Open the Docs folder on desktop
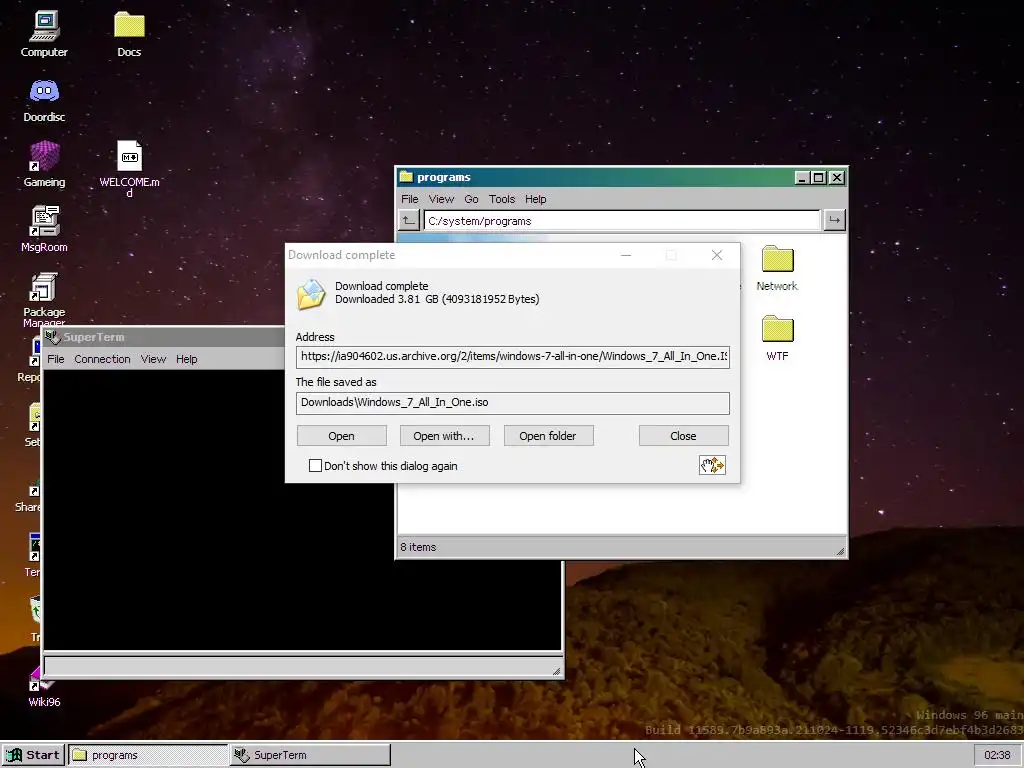The height and width of the screenshot is (768, 1024). click(129, 34)
